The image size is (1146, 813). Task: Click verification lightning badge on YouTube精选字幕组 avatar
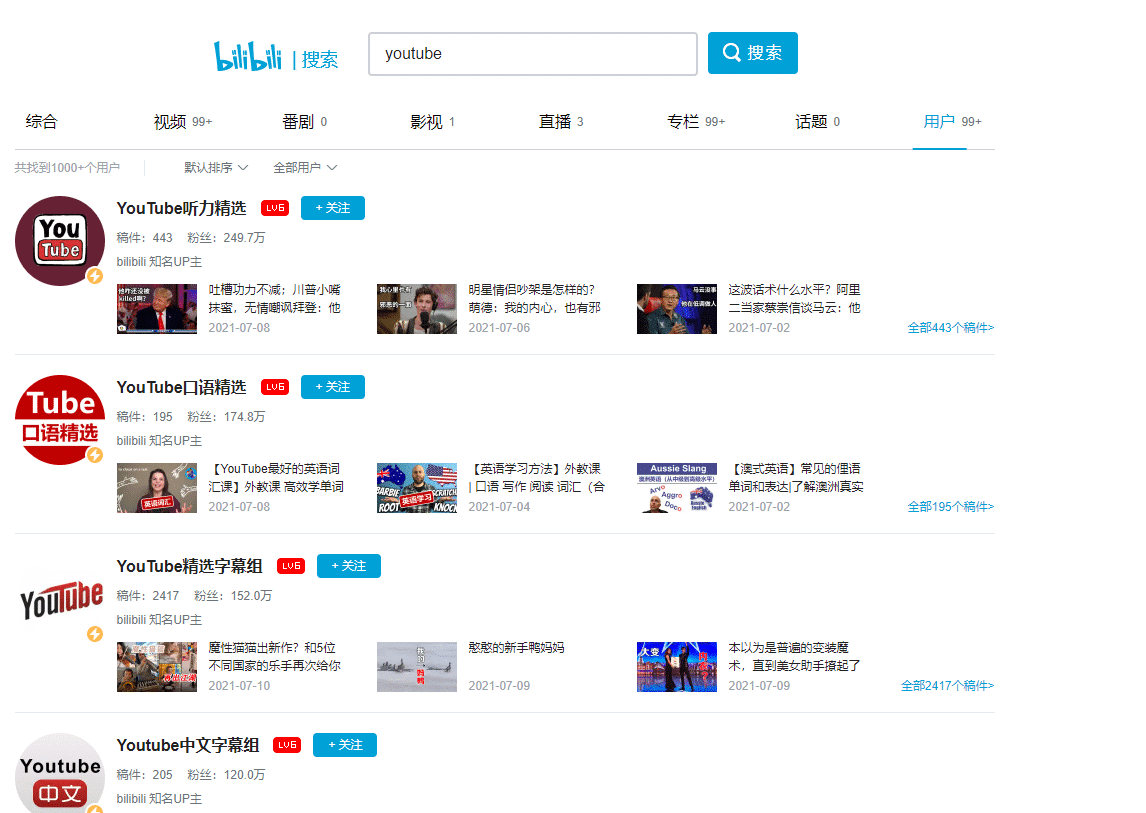(95, 634)
